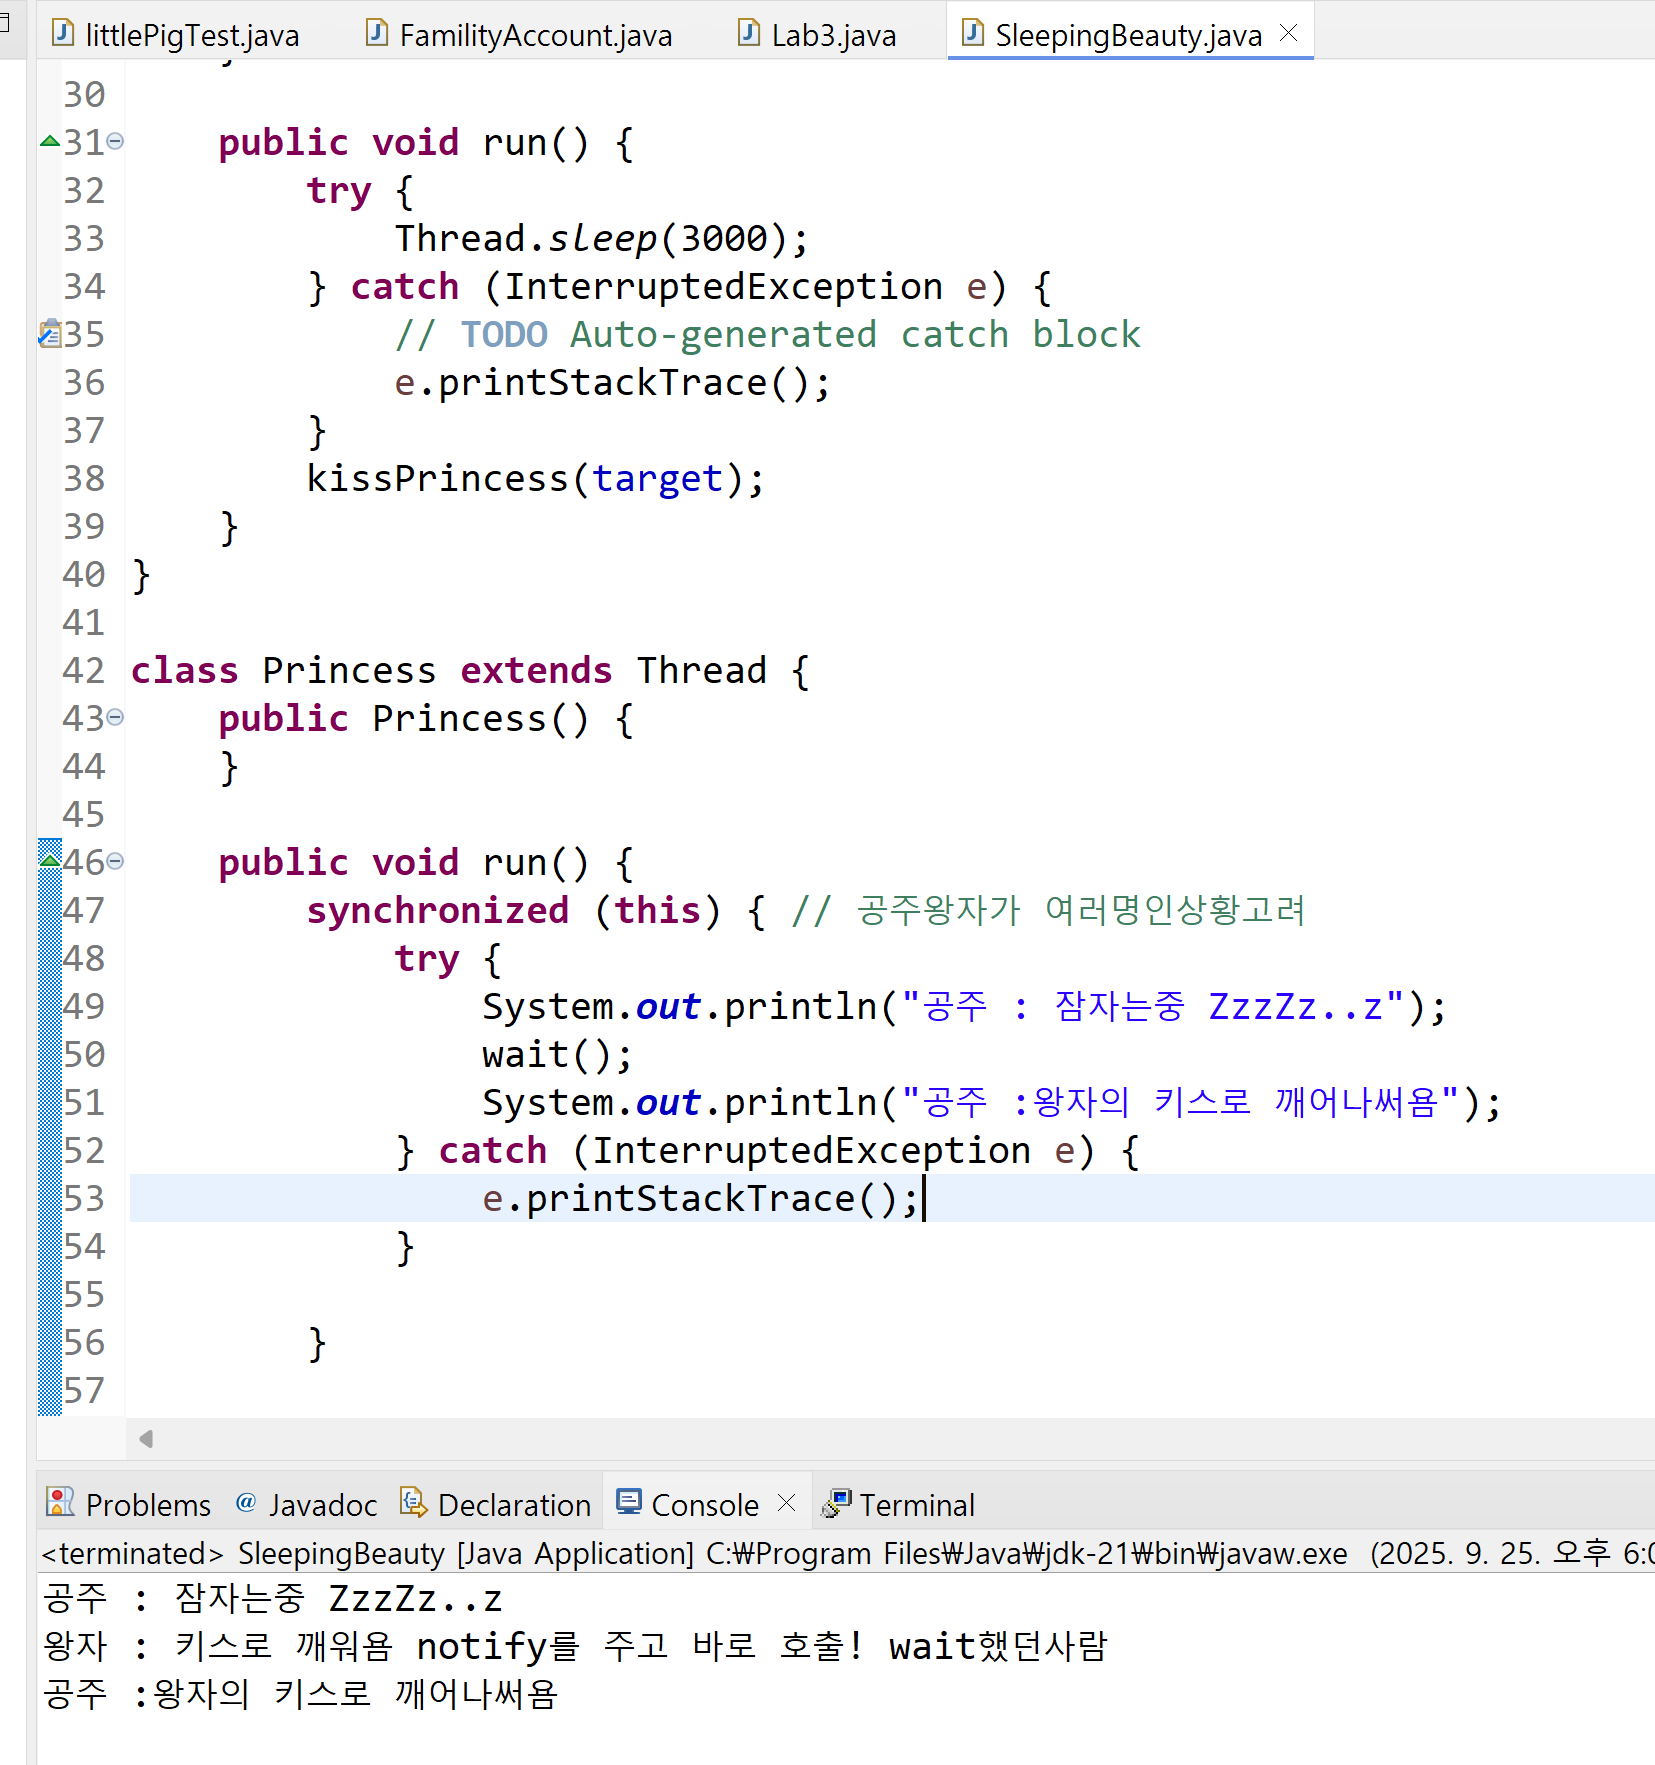Switch to the Declaration view tab
The height and width of the screenshot is (1765, 1655).
[x=496, y=1504]
